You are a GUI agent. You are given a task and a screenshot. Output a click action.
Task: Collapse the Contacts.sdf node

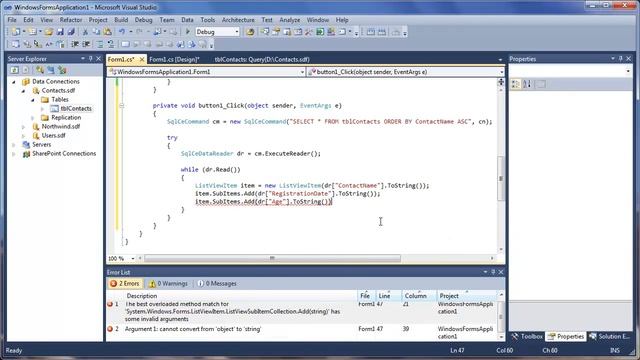click(23, 91)
